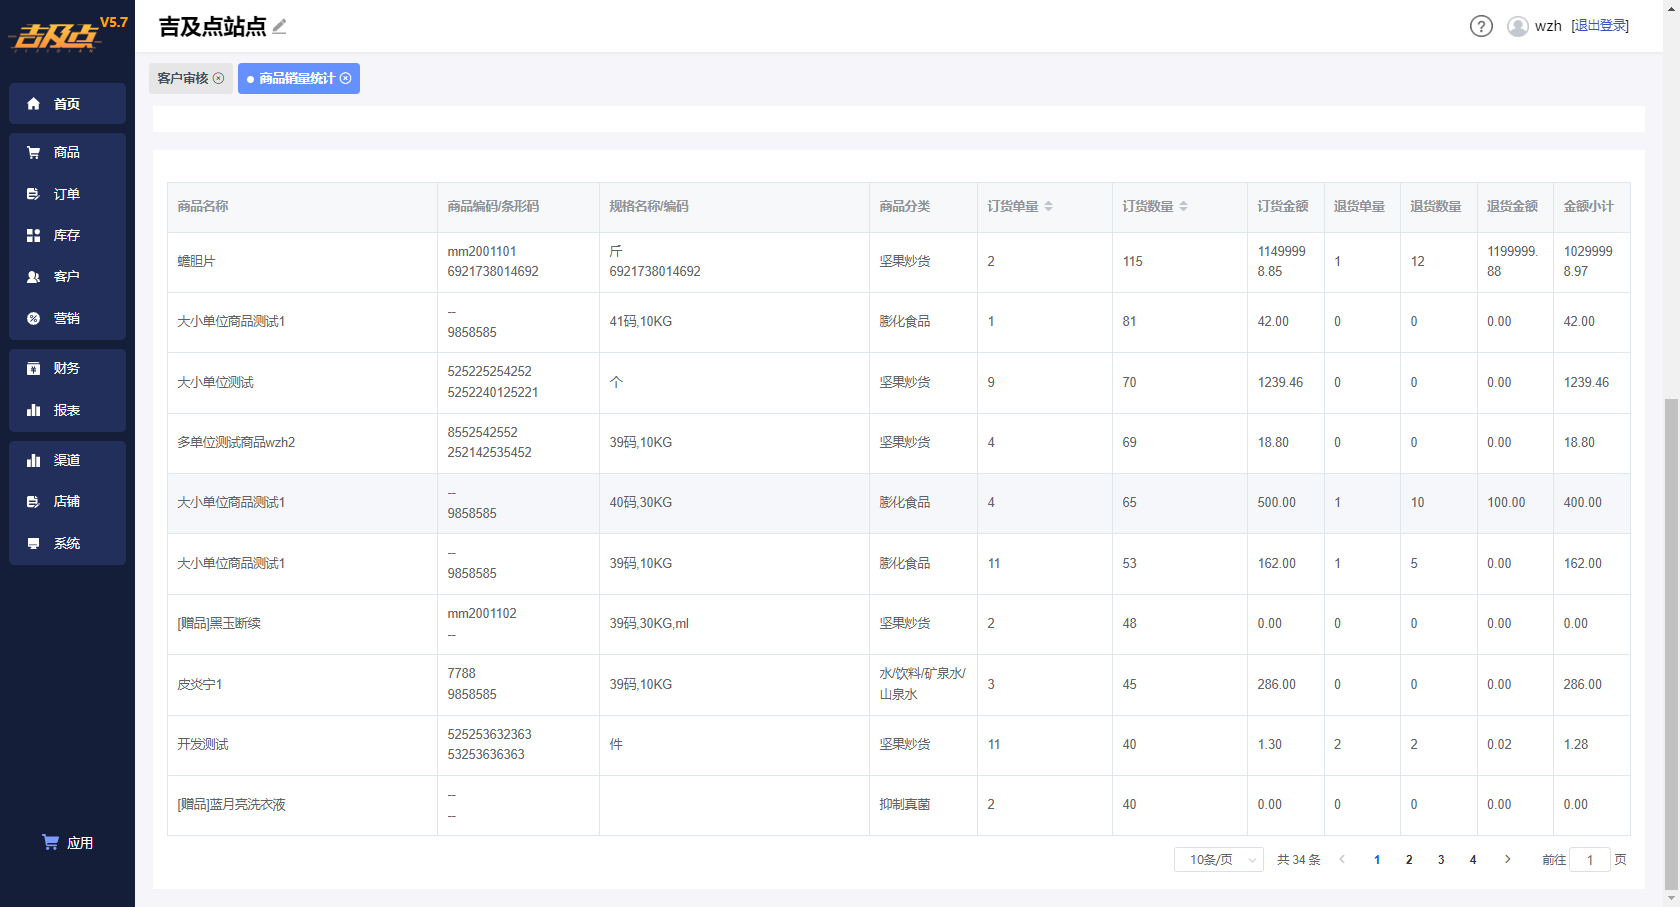Close the 商品销量统计 tab
The height and width of the screenshot is (907, 1680).
click(346, 78)
